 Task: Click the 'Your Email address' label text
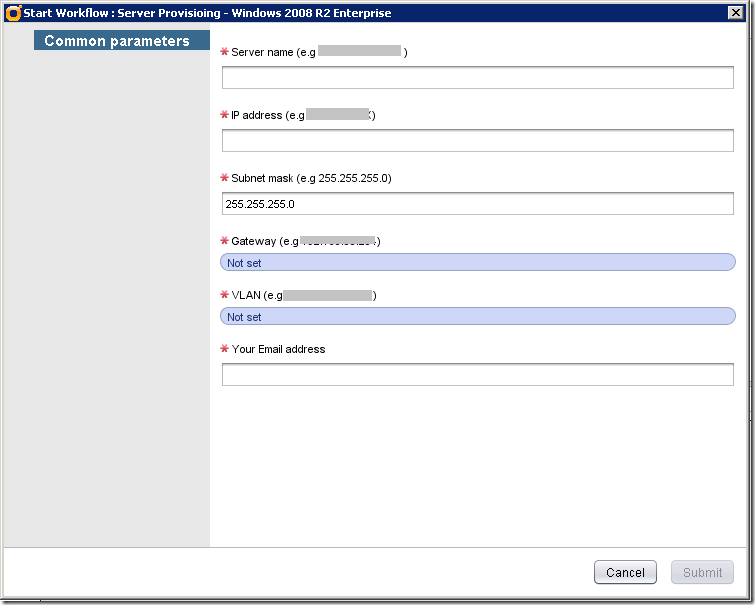tap(278, 349)
